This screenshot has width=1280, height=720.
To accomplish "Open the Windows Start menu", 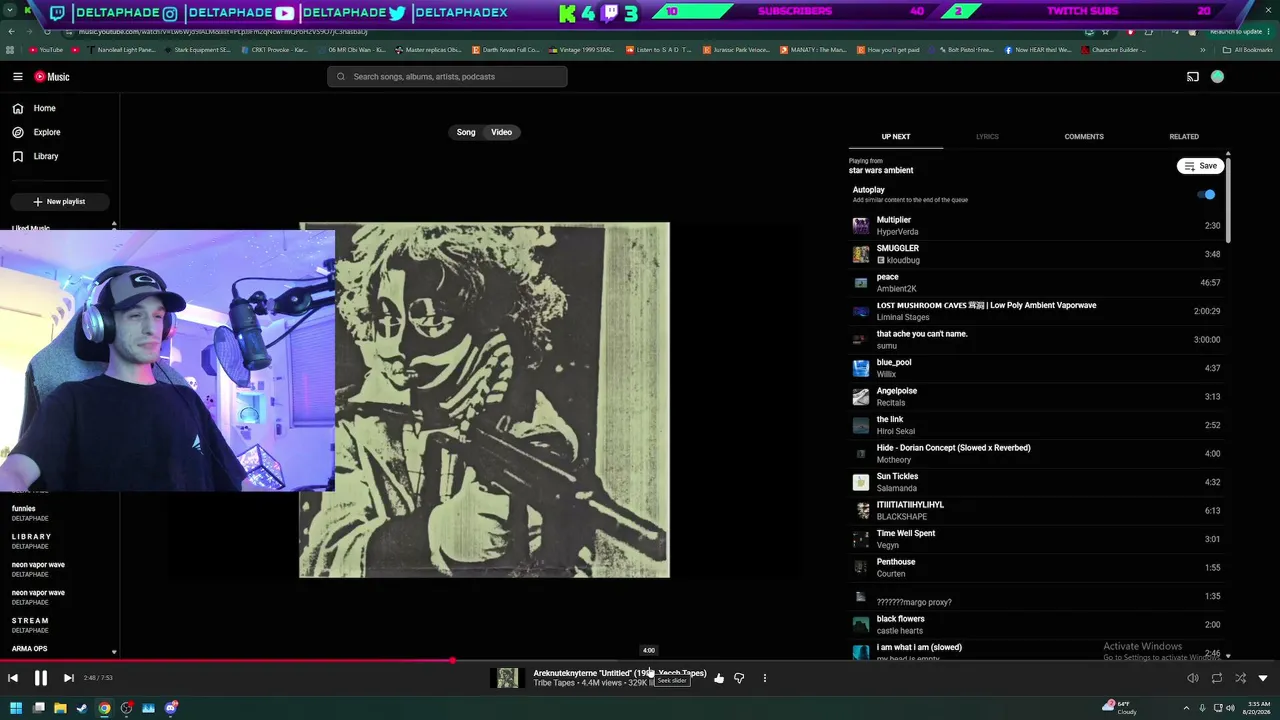I will (x=17, y=708).
